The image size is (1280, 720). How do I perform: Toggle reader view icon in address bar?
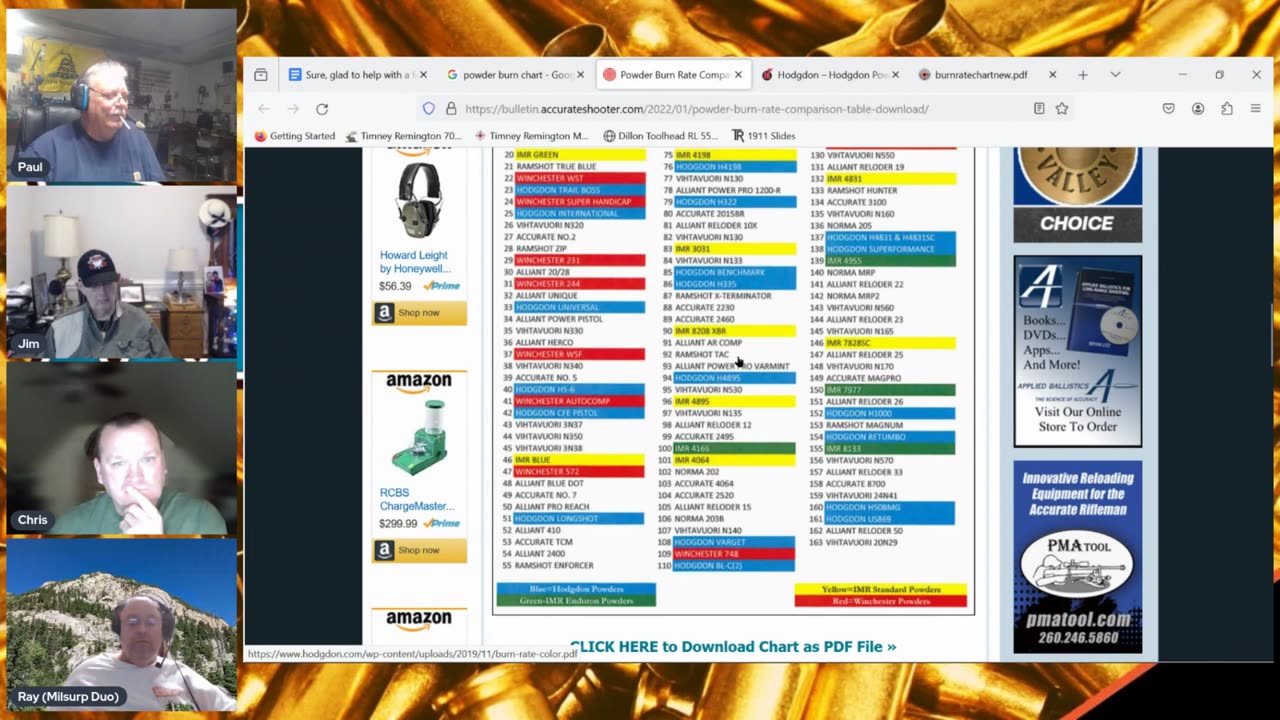[x=1039, y=109]
